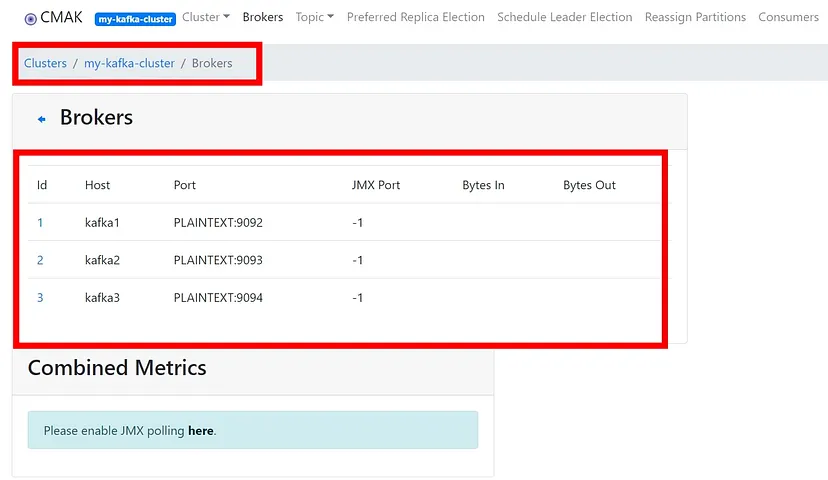Click host cell kafka2
This screenshot has height=480, width=828.
pyautogui.click(x=102, y=260)
